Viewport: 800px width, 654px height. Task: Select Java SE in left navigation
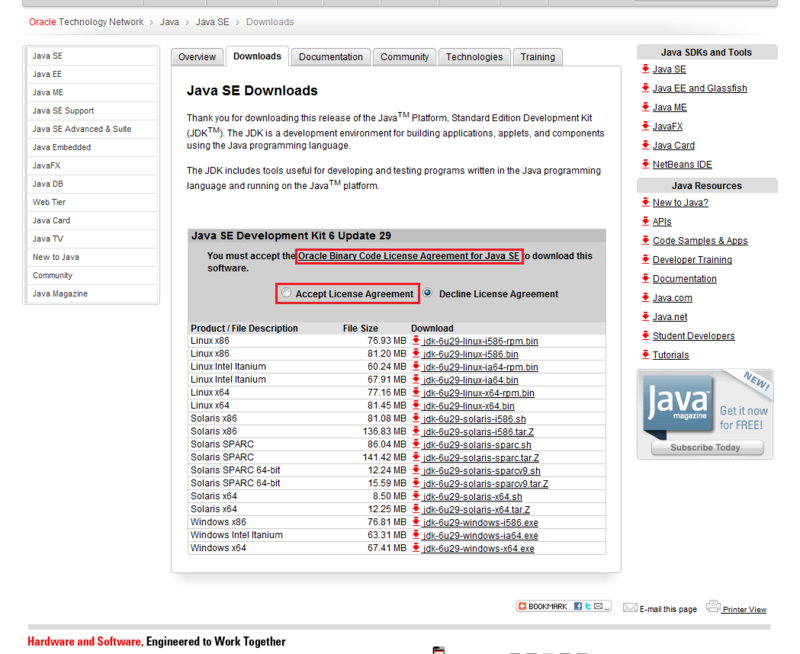click(x=92, y=56)
